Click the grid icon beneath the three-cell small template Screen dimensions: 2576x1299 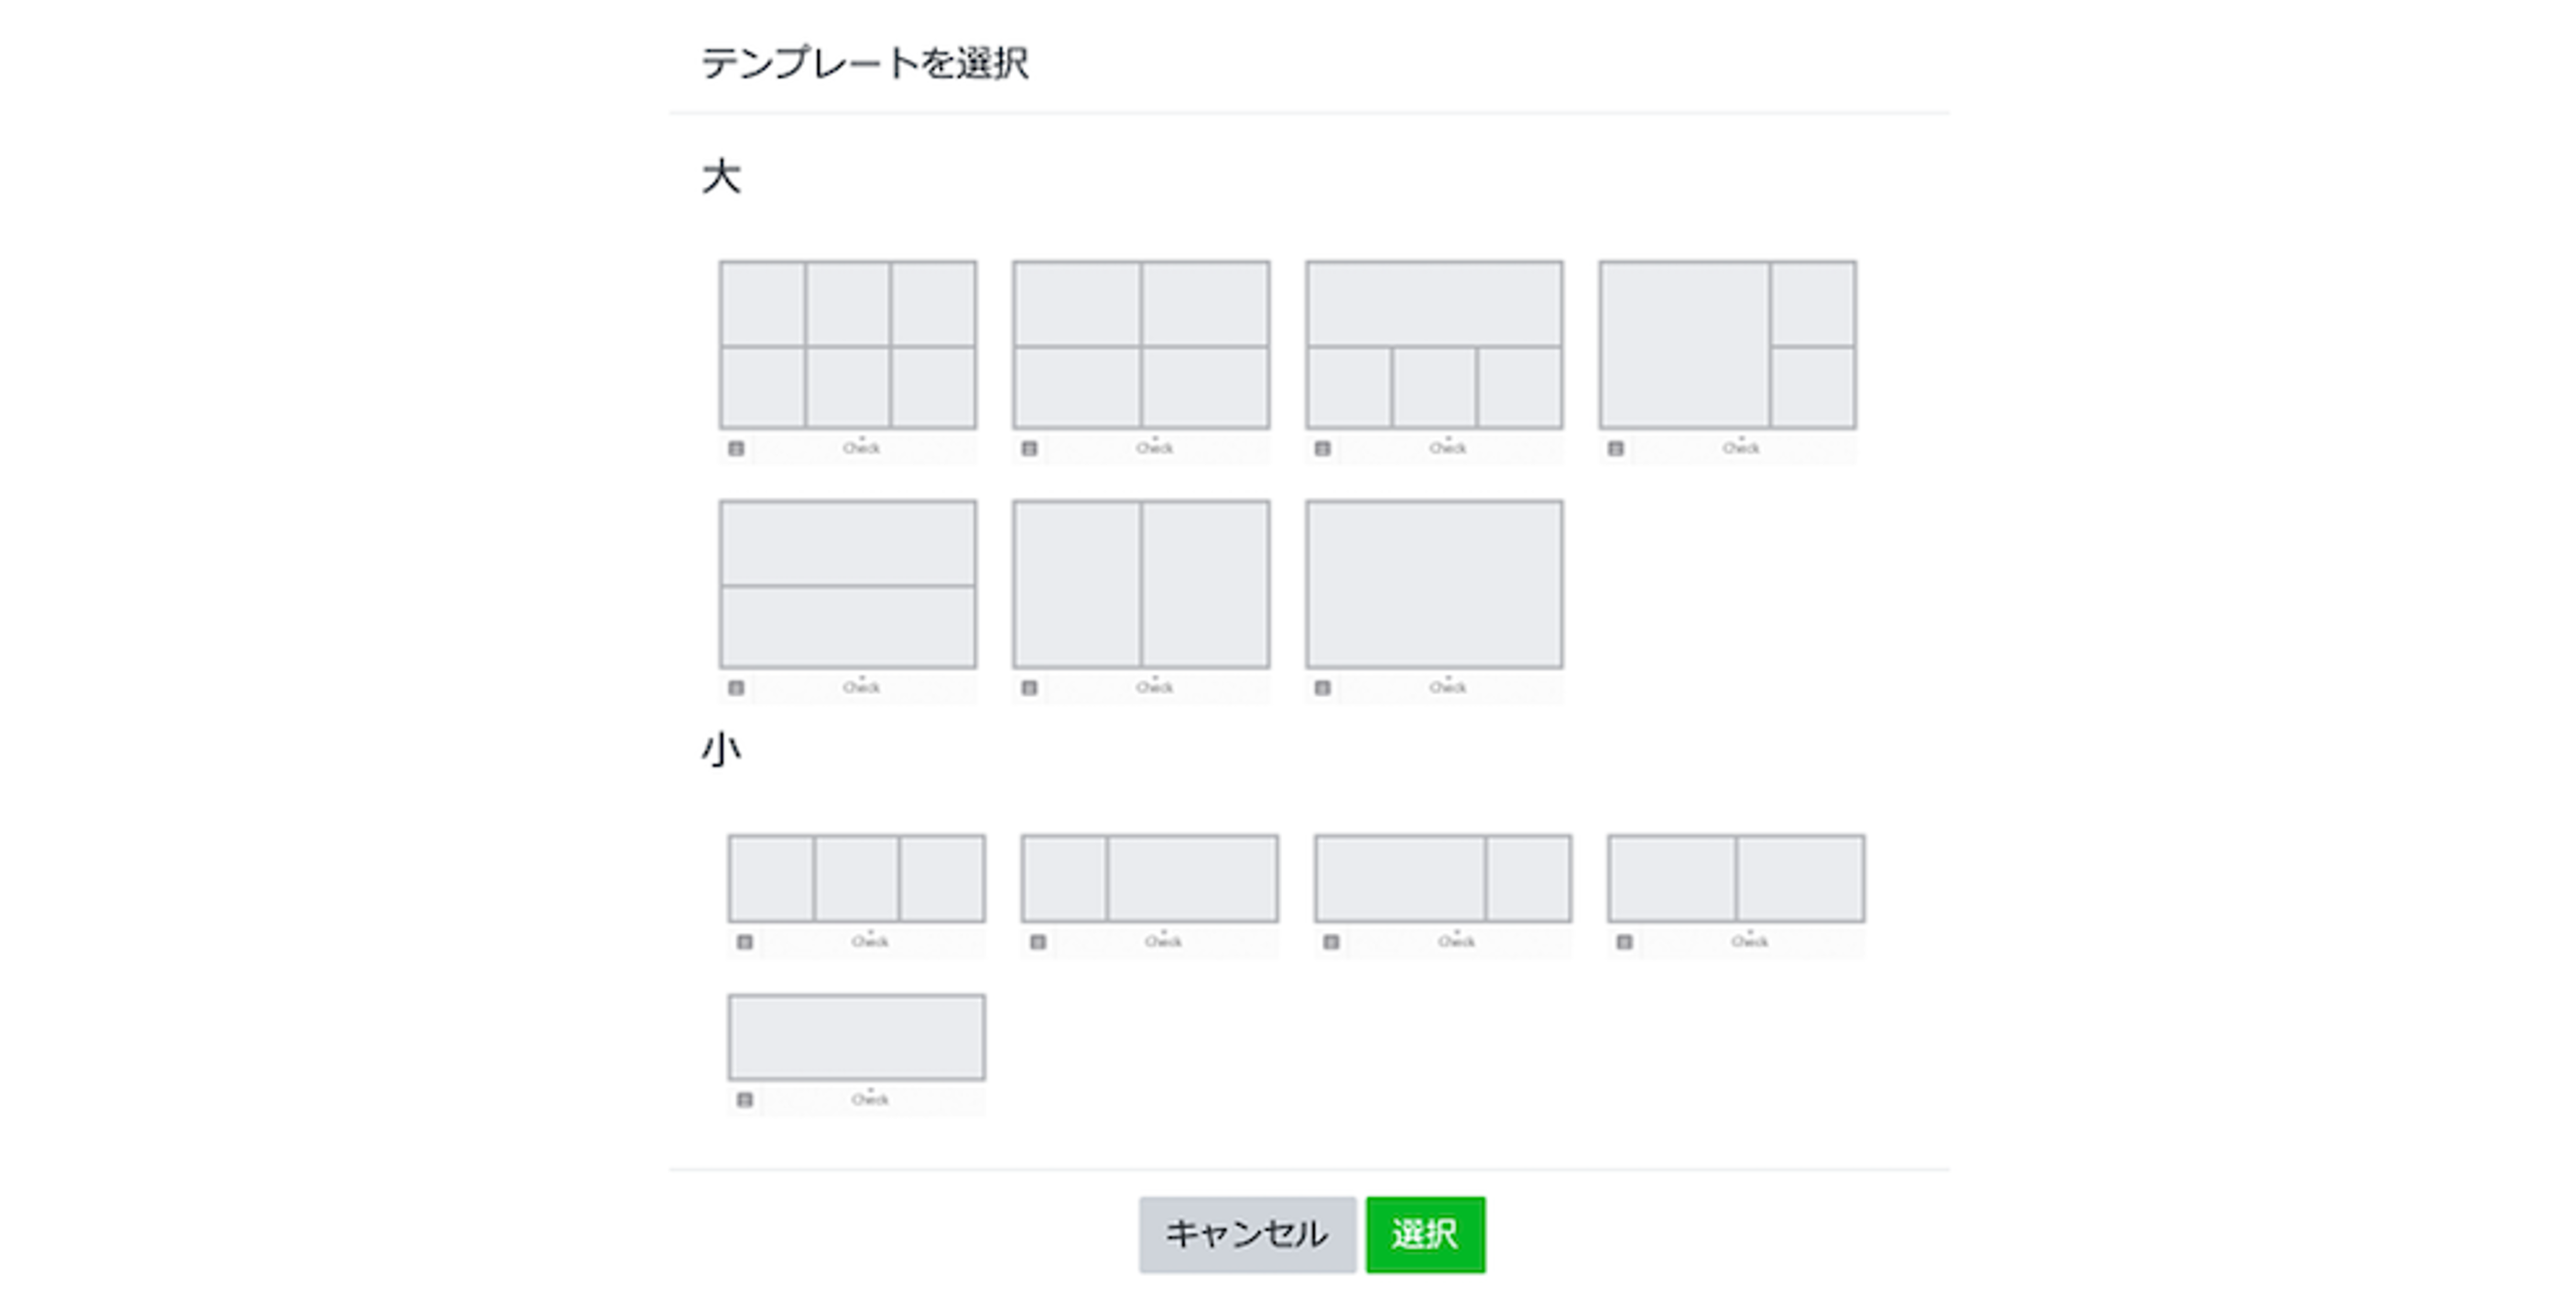(x=746, y=941)
